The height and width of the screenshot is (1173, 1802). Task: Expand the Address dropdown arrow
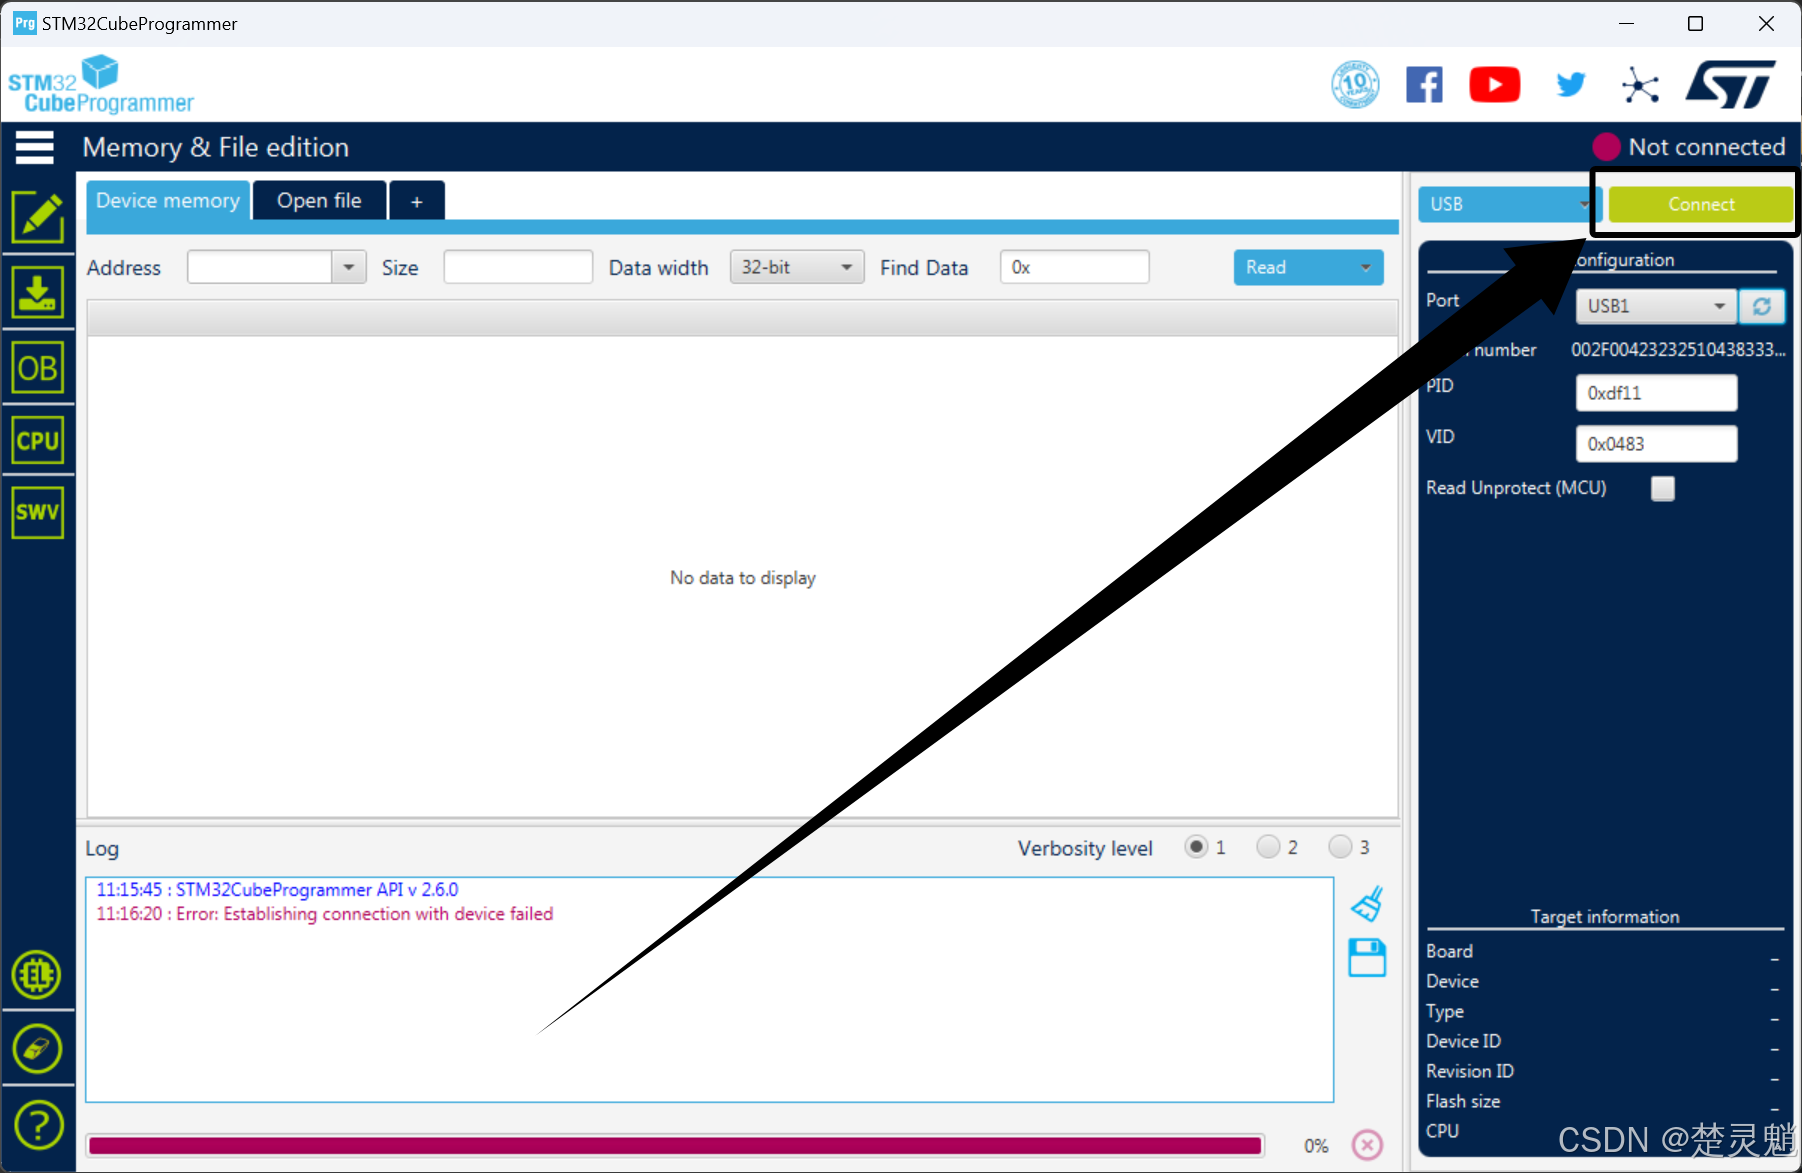coord(348,267)
